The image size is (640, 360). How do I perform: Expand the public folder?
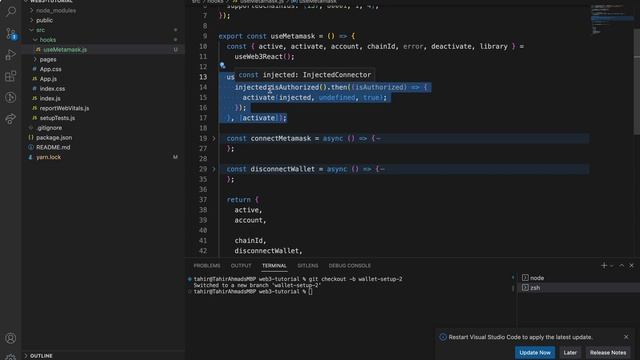[31, 20]
